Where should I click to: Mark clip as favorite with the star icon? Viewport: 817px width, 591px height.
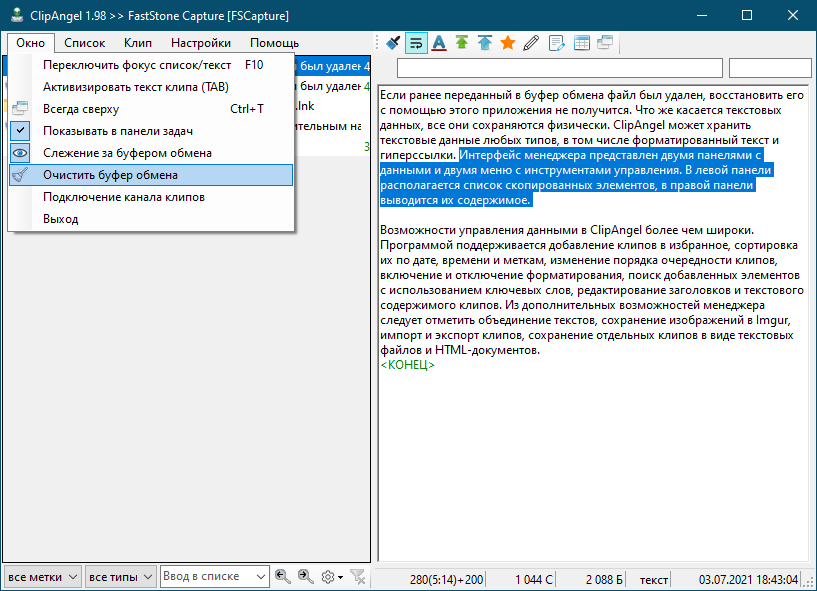[x=507, y=43]
